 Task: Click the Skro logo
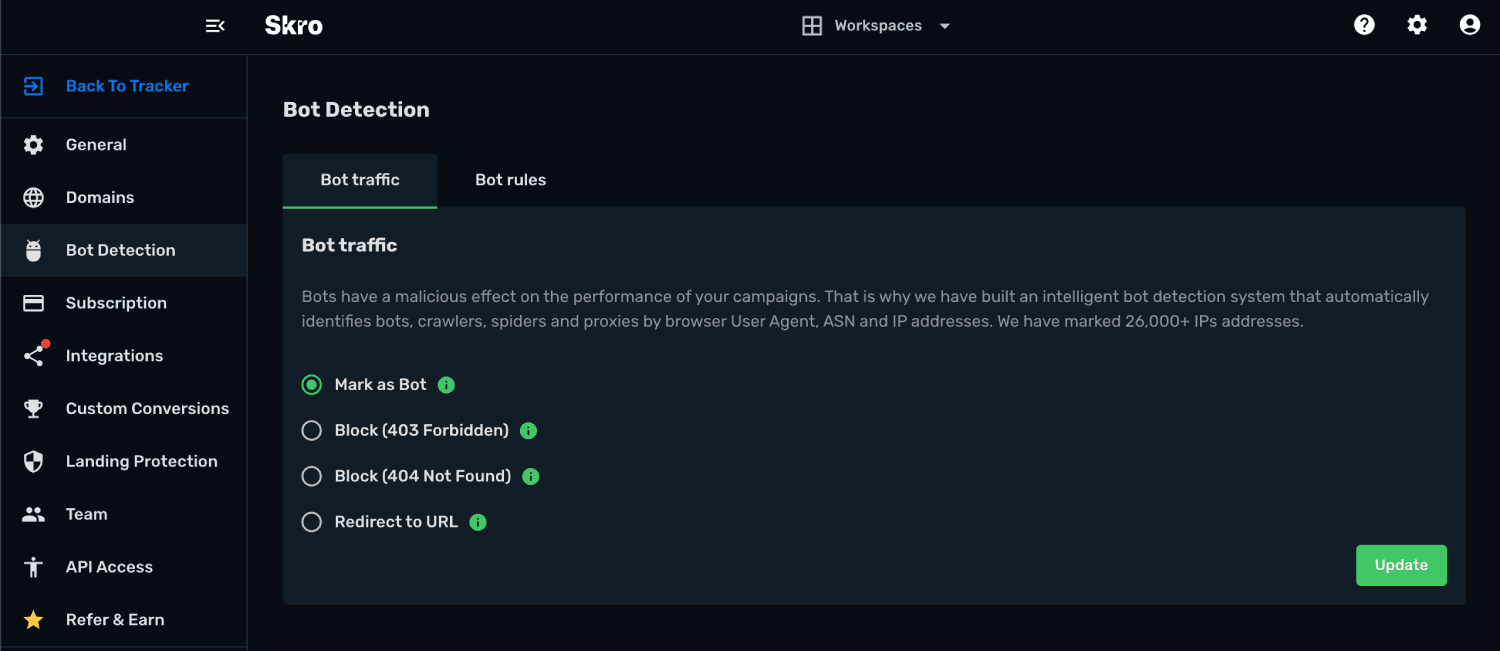(x=293, y=26)
